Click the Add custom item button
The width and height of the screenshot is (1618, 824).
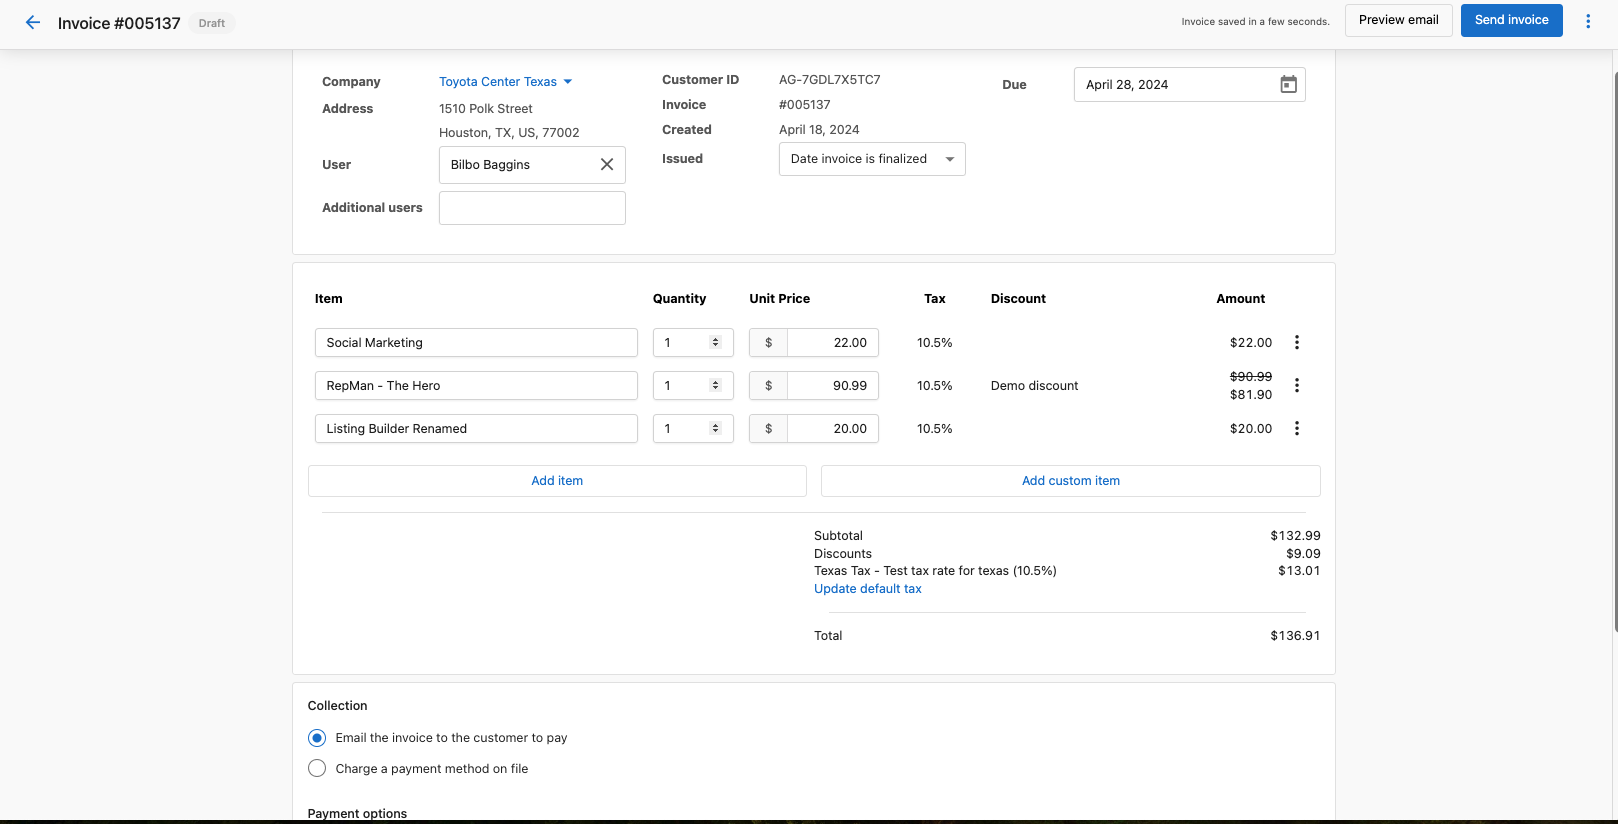pyautogui.click(x=1071, y=481)
